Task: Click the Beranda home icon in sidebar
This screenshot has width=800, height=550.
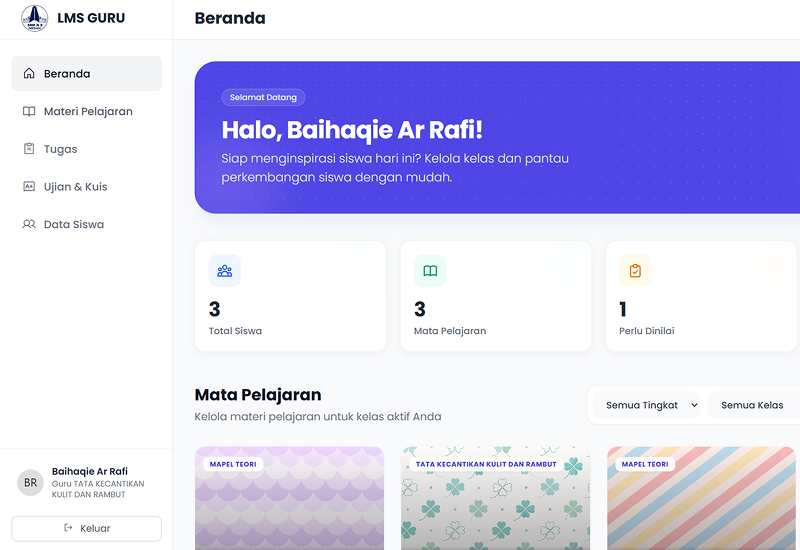Action: [29, 73]
